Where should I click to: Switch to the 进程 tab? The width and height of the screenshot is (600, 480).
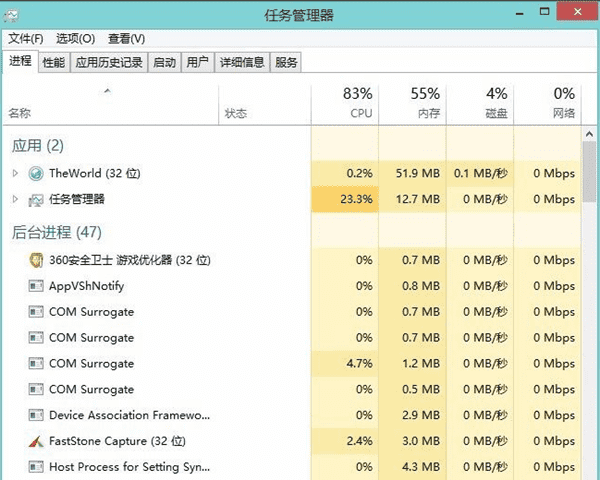point(20,61)
